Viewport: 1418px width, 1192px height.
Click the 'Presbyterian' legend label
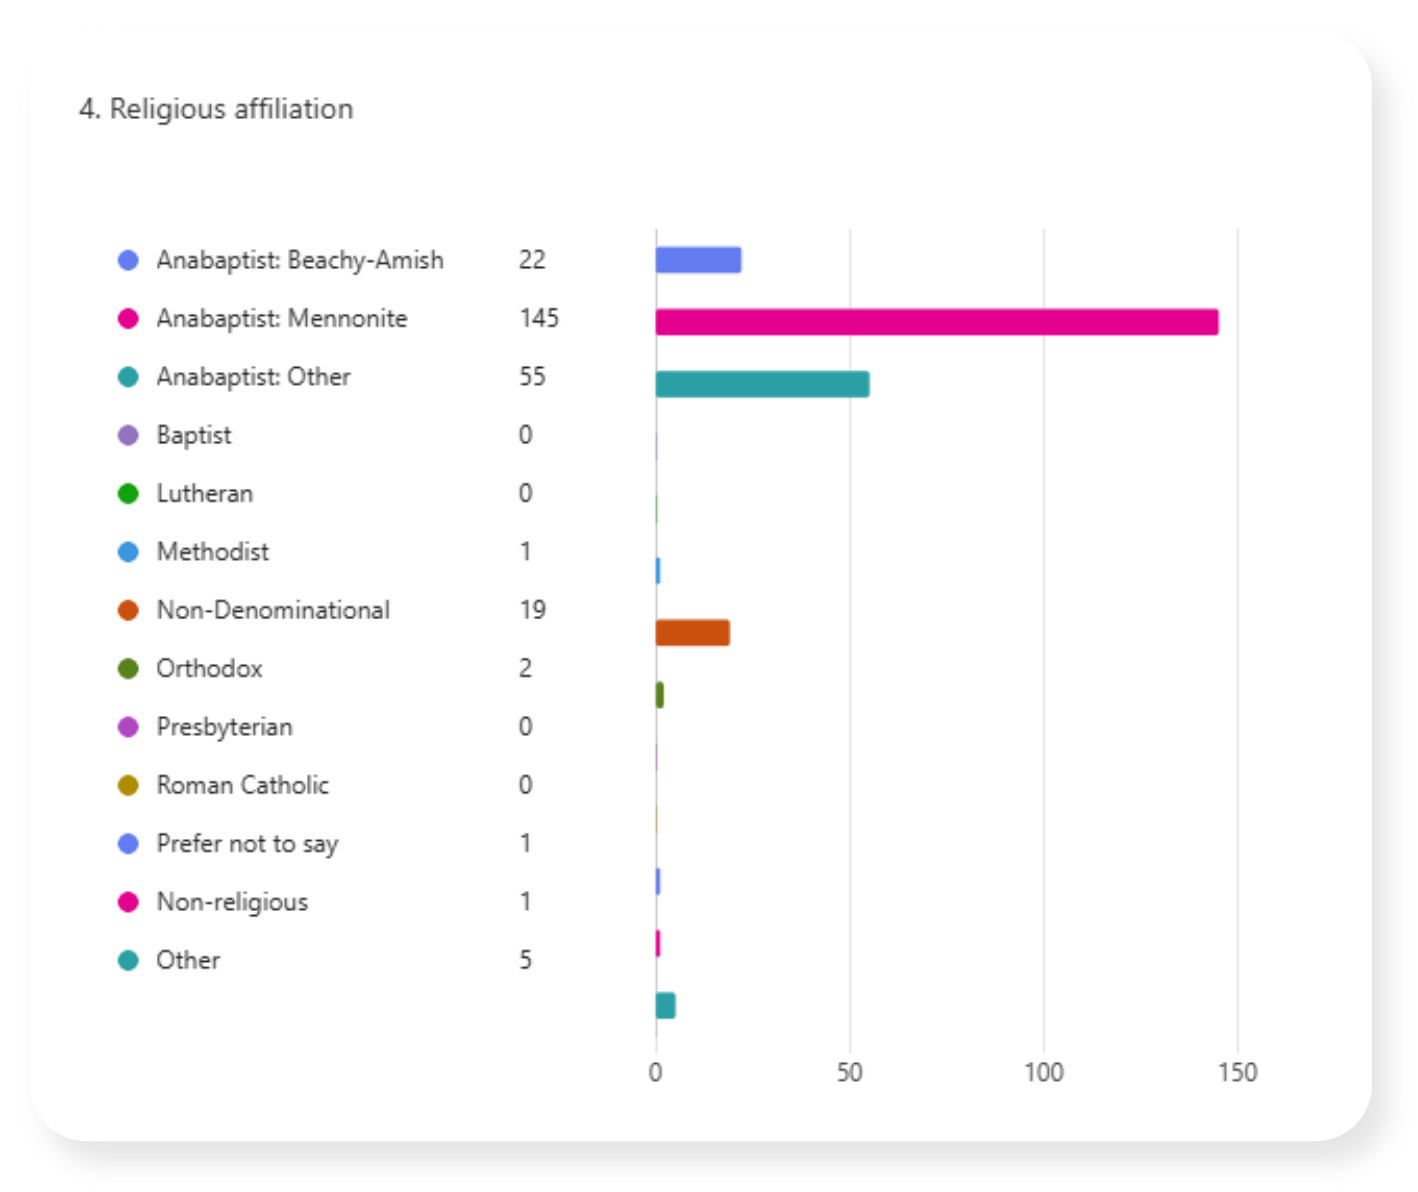(224, 727)
